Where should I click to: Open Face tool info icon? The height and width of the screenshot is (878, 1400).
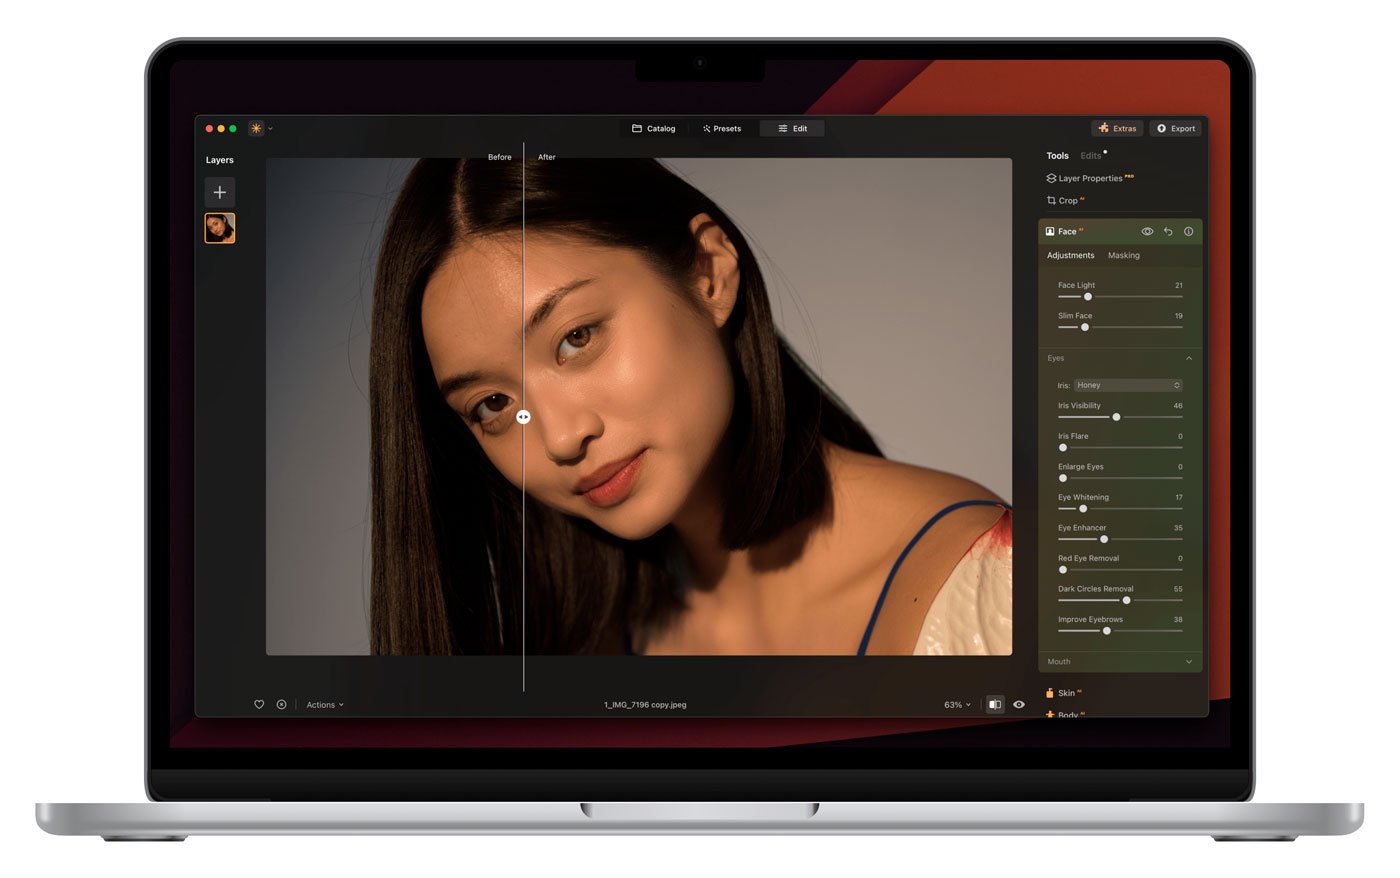(x=1188, y=231)
